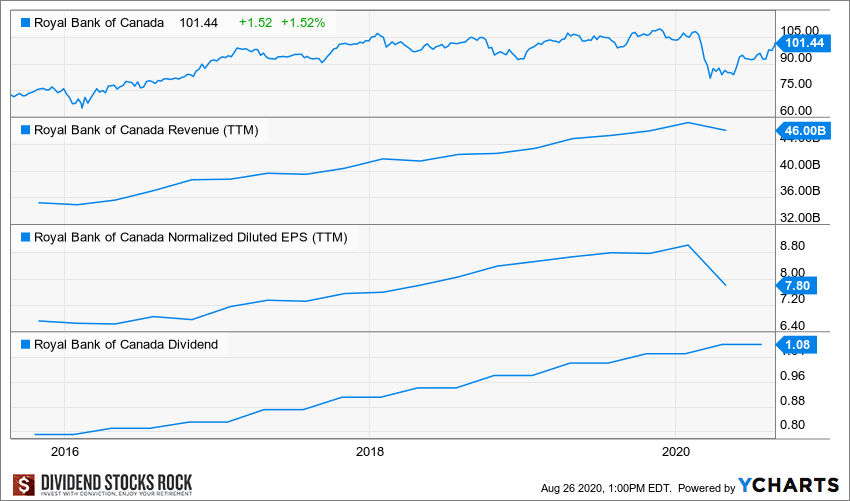Click the 2018 x-axis label
The height and width of the screenshot is (501, 850).
click(370, 452)
